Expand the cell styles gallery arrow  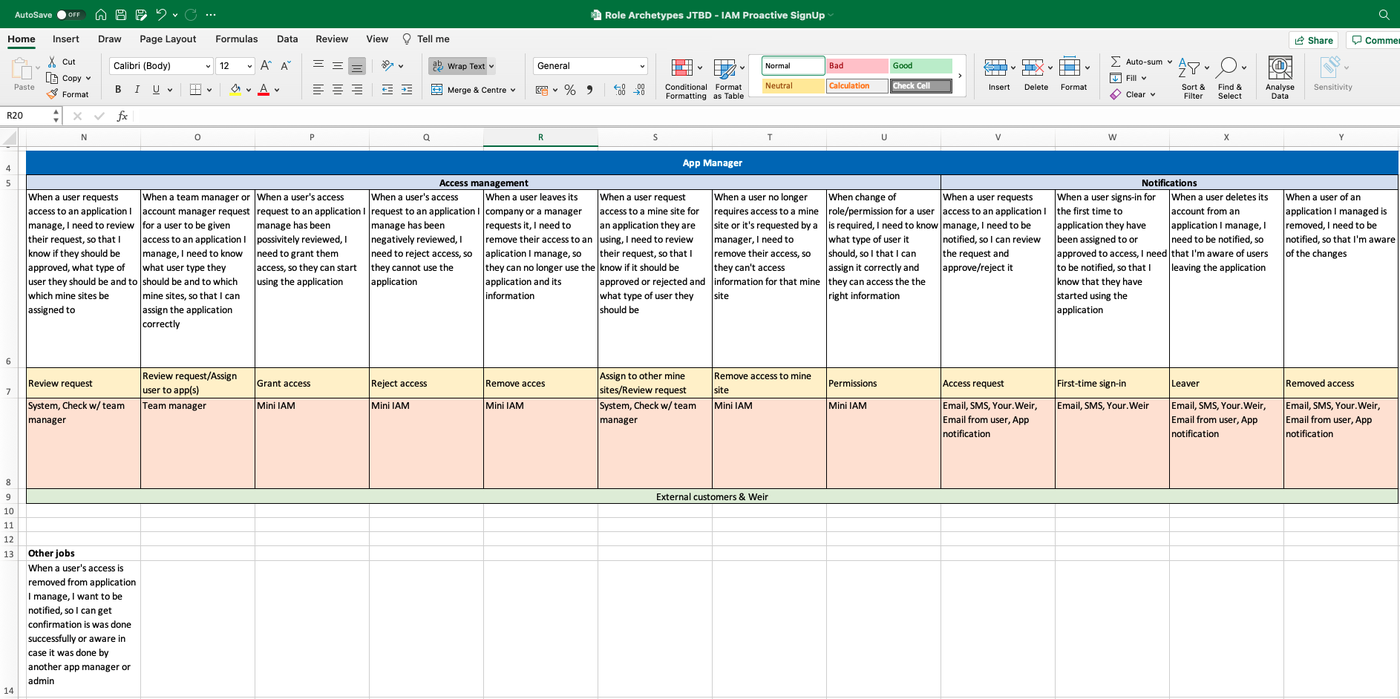click(x=960, y=76)
